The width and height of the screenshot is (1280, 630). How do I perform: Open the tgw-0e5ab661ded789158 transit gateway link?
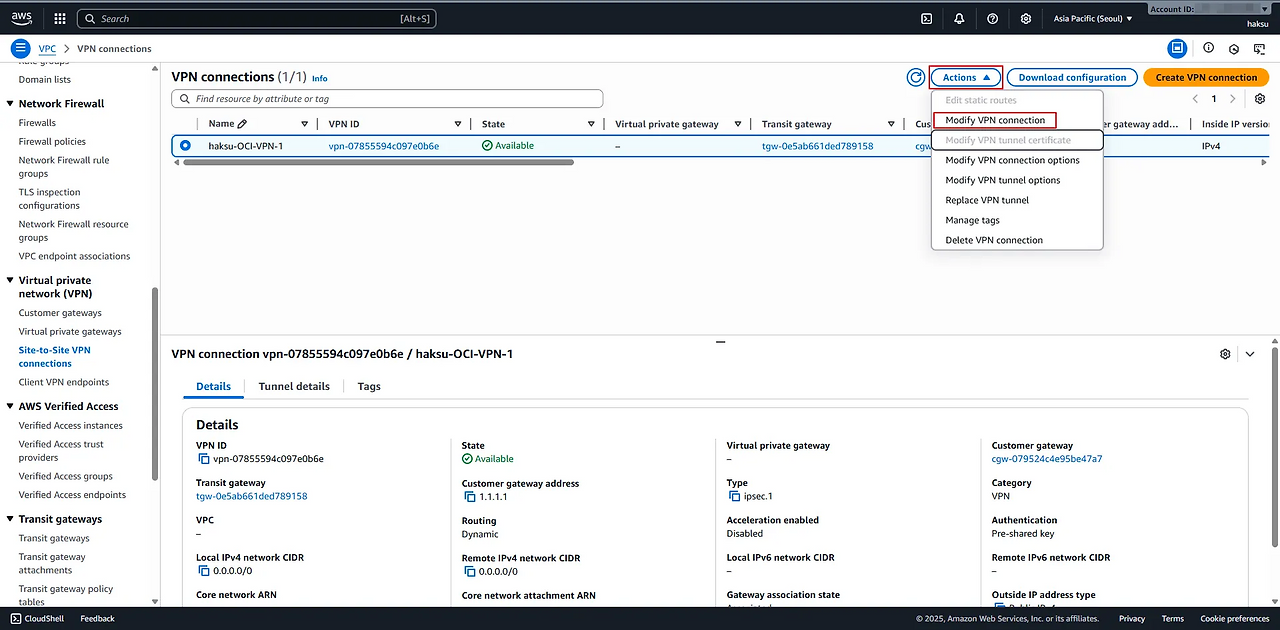click(817, 146)
